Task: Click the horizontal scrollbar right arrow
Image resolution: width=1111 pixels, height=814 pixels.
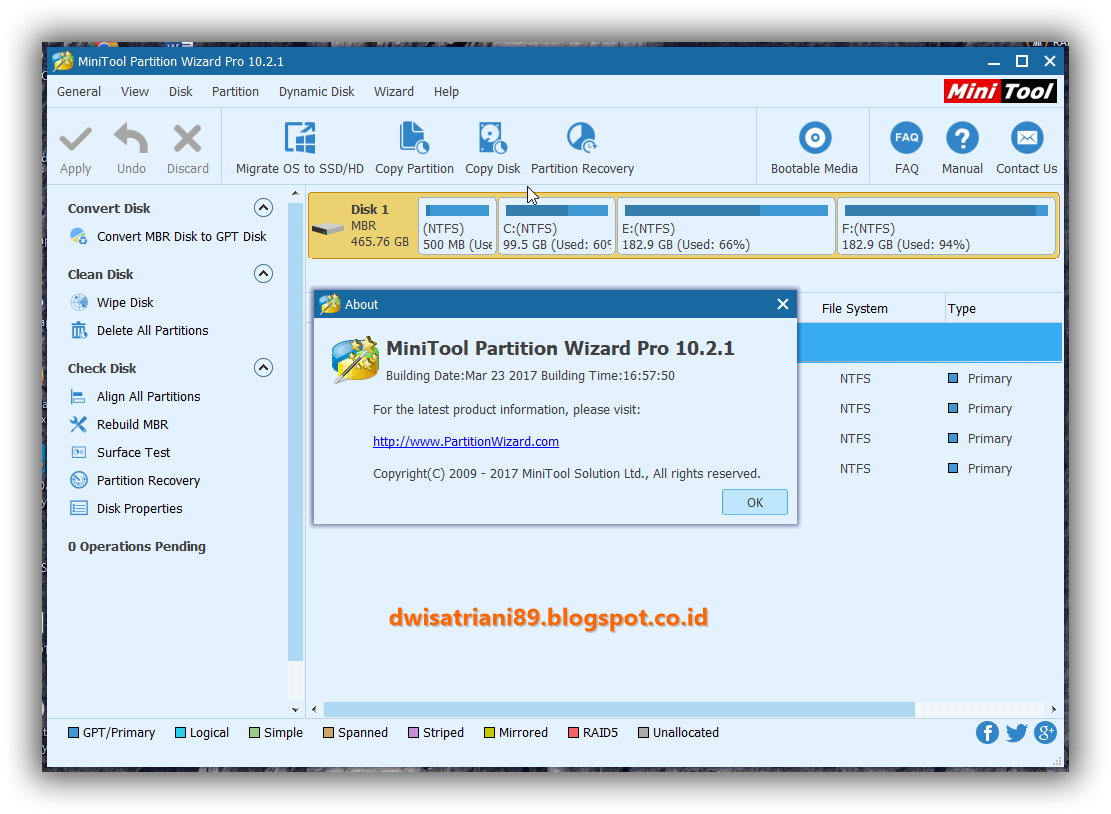Action: coord(1054,709)
